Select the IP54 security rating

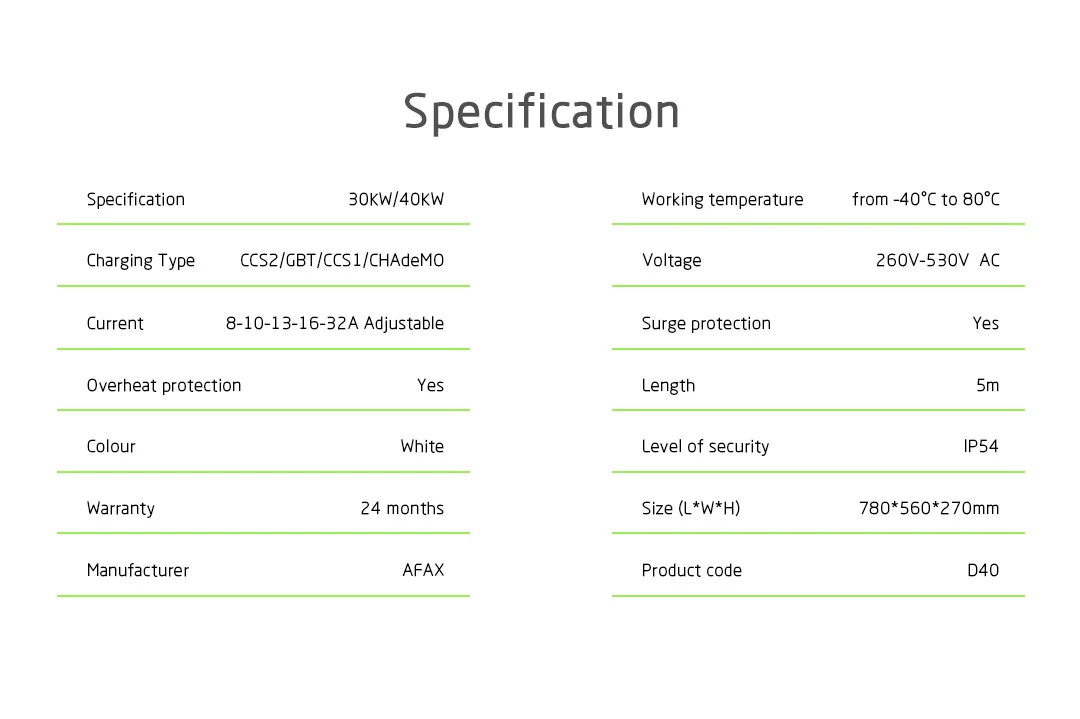click(981, 446)
